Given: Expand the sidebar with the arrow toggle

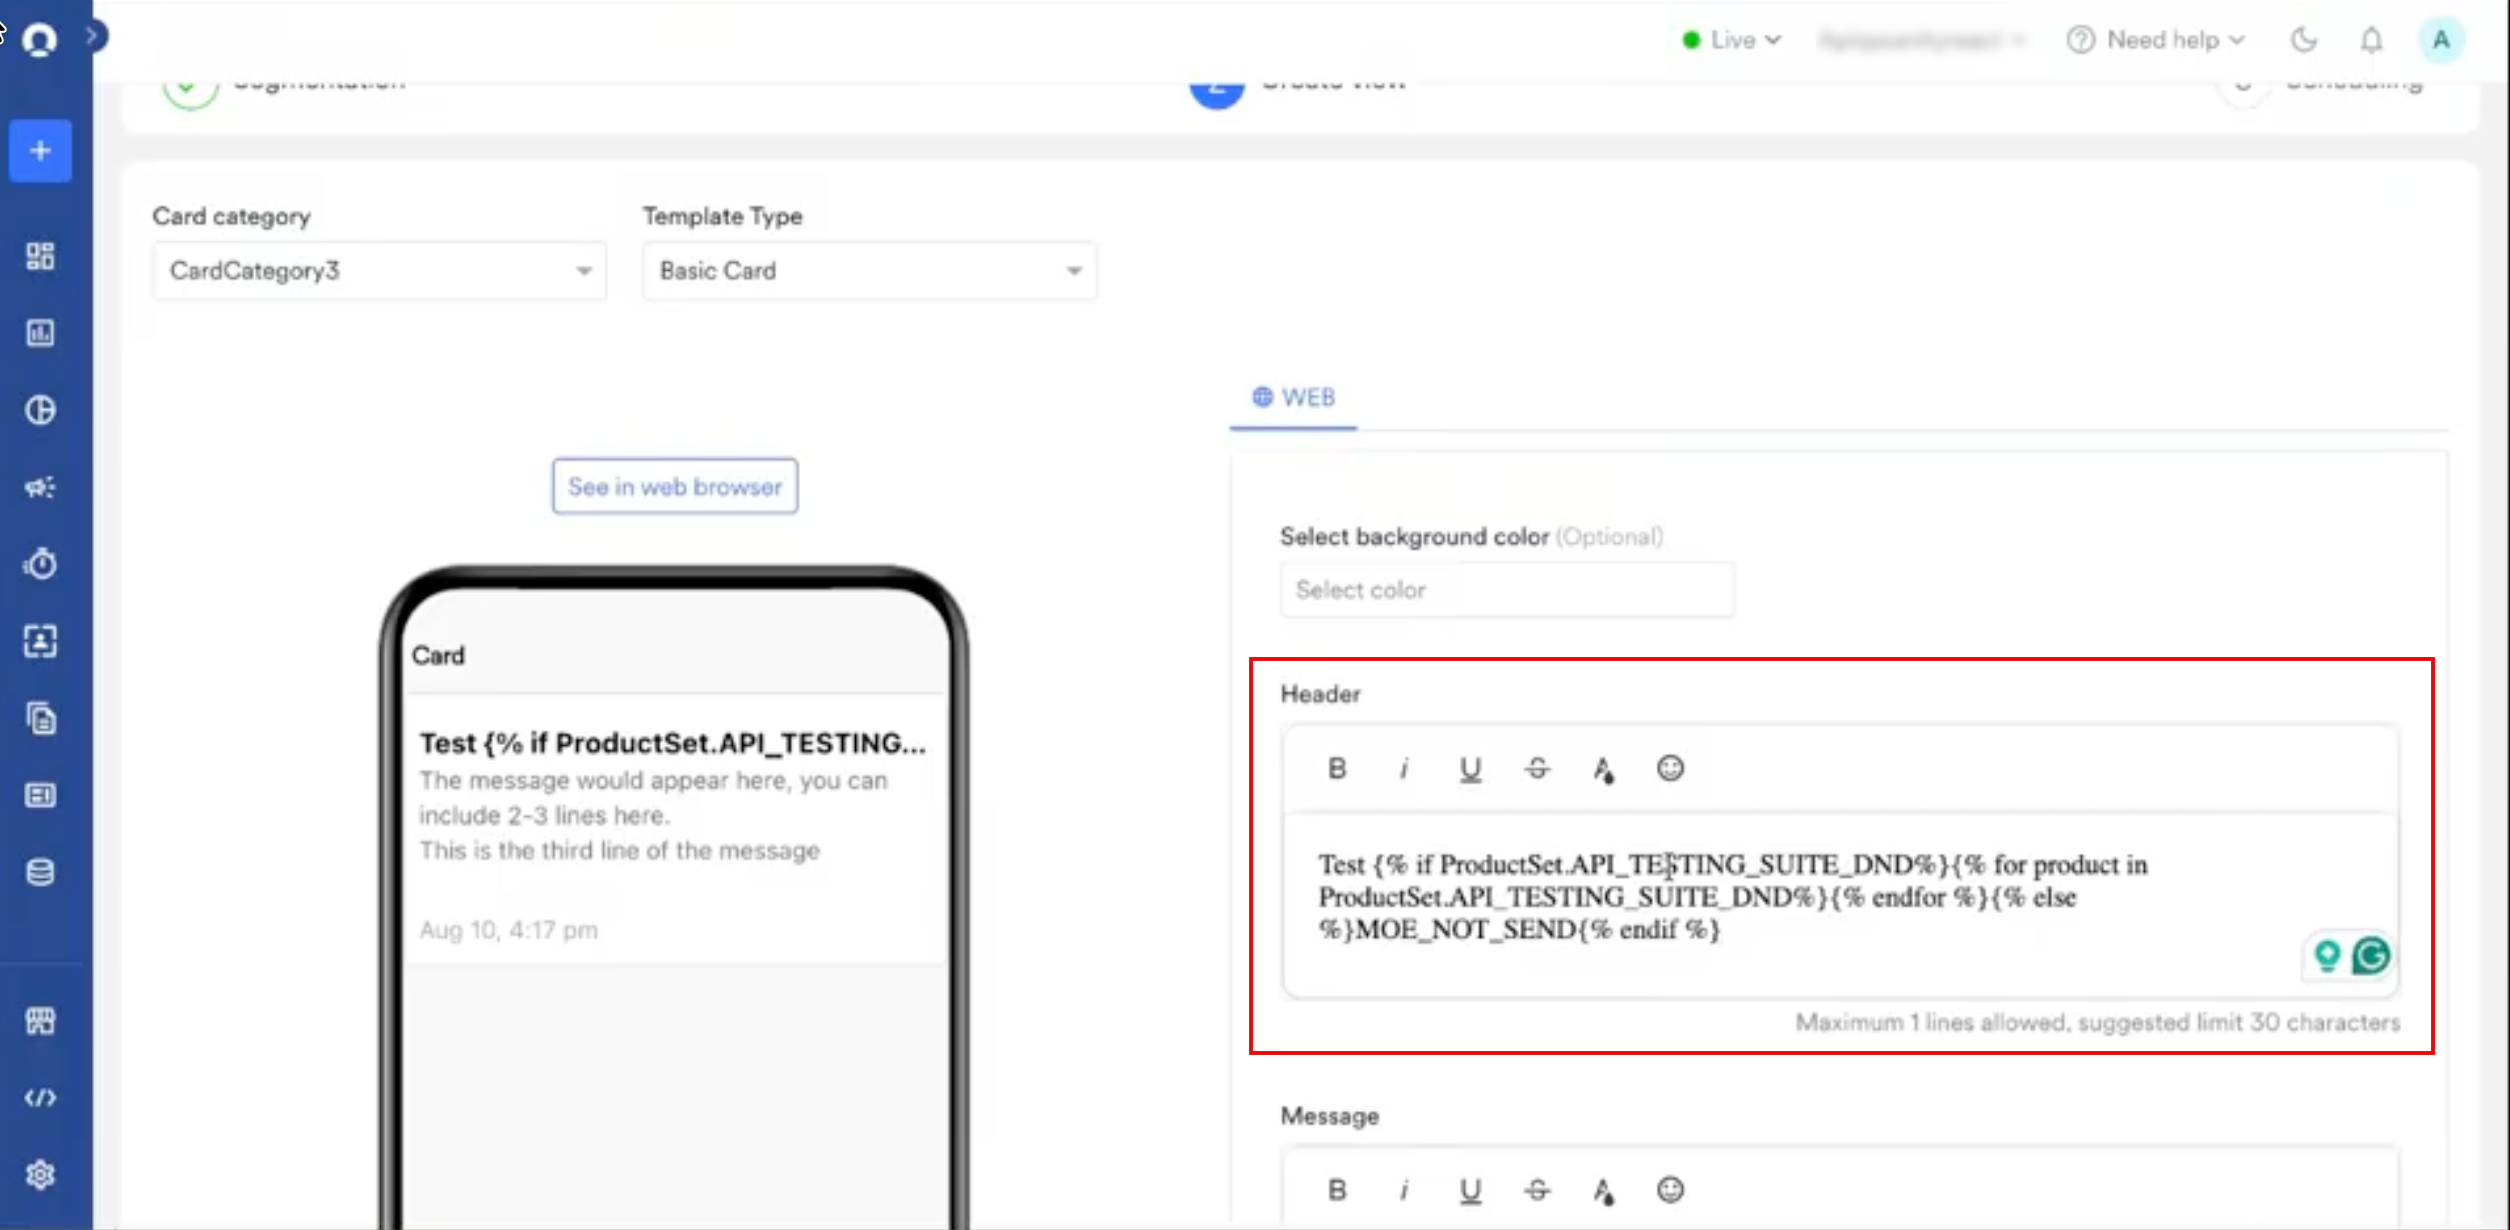Looking at the screenshot, I should coord(92,36).
